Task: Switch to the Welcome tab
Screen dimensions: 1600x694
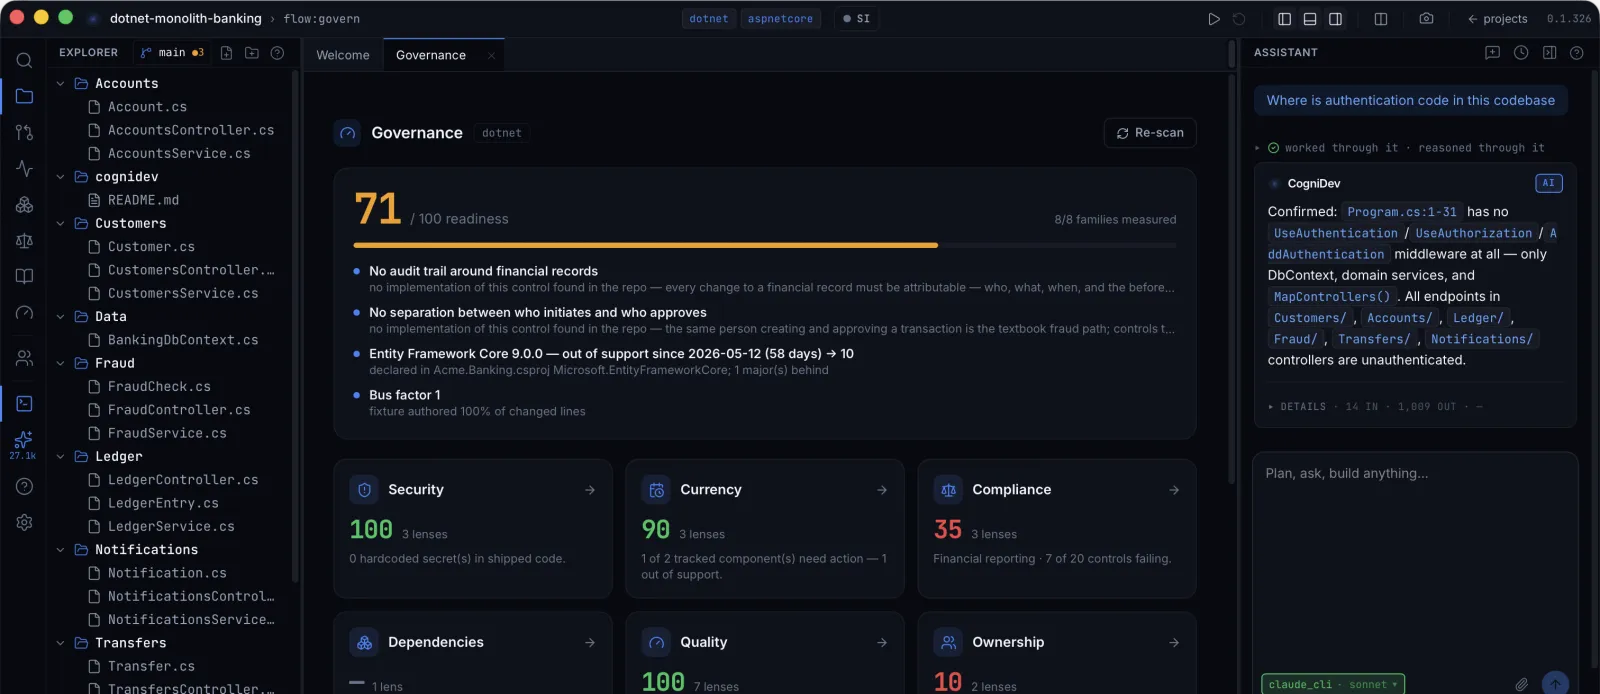Action: pos(343,55)
